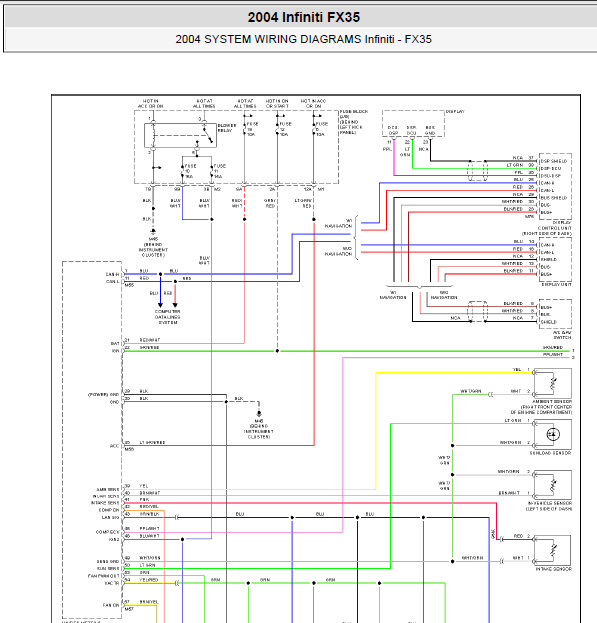Image resolution: width=597 pixels, height=623 pixels.
Task: Click the COMPUTER DATA LINES SYSTEM label
Action: point(168,317)
